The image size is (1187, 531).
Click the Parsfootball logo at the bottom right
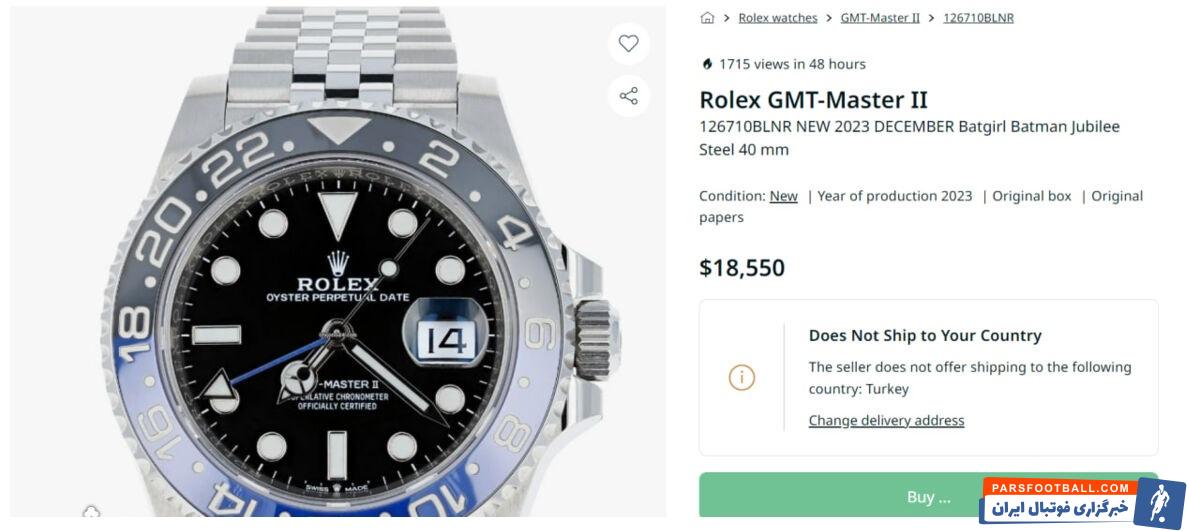[x=1080, y=500]
